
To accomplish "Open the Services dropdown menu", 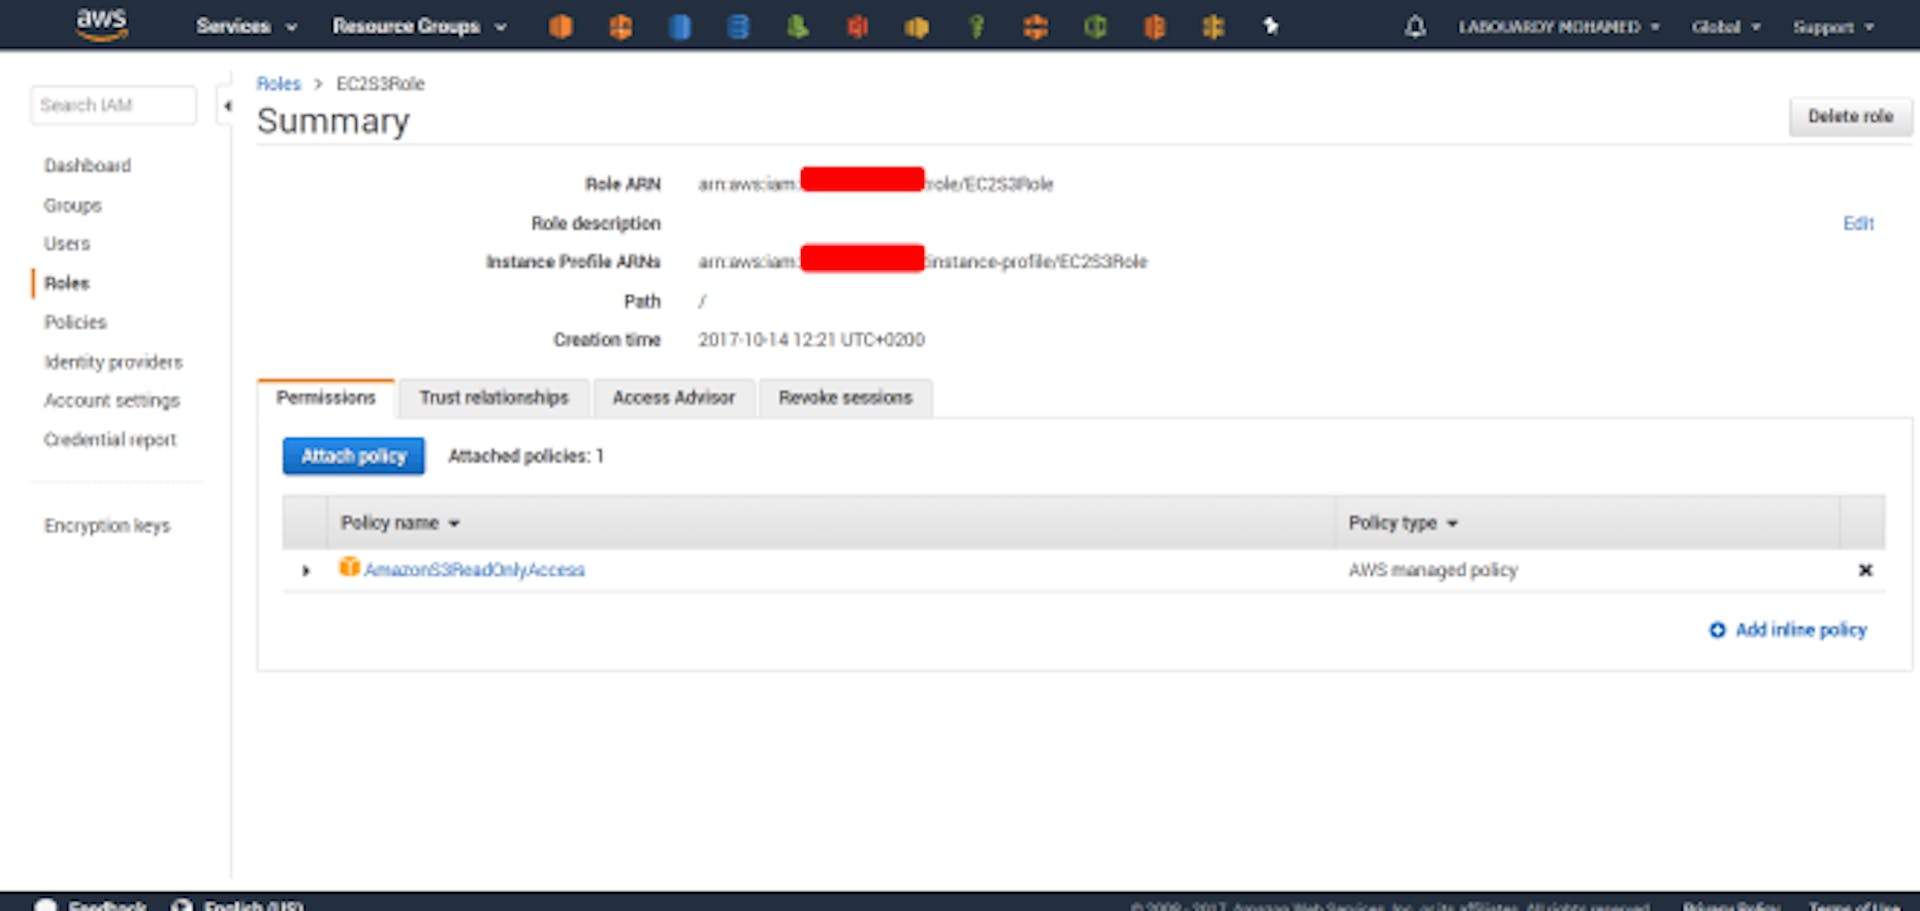I will pyautogui.click(x=246, y=27).
